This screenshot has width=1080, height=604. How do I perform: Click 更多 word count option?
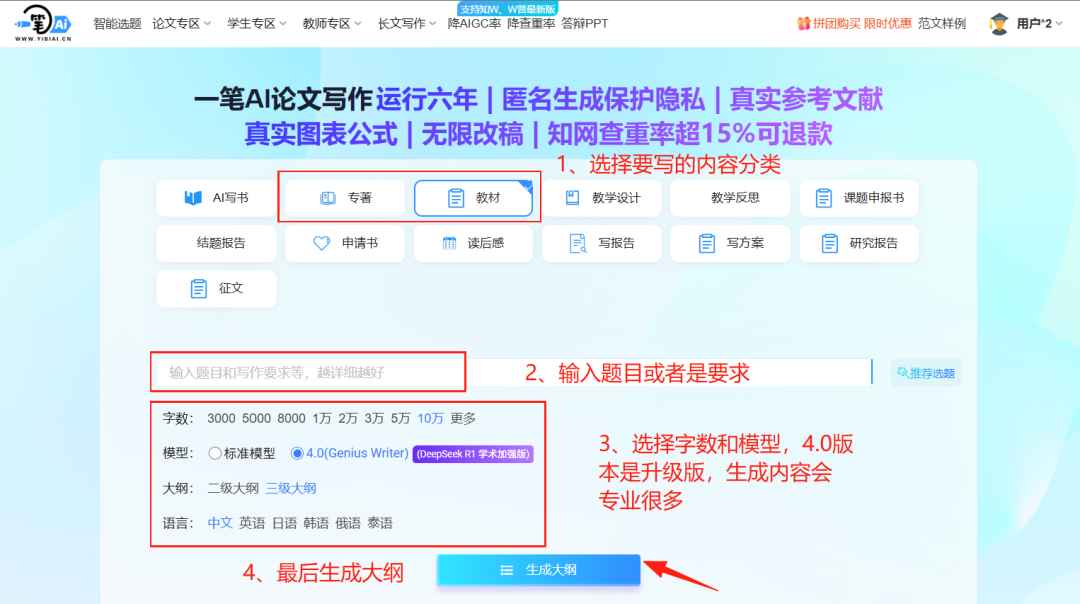pos(463,419)
